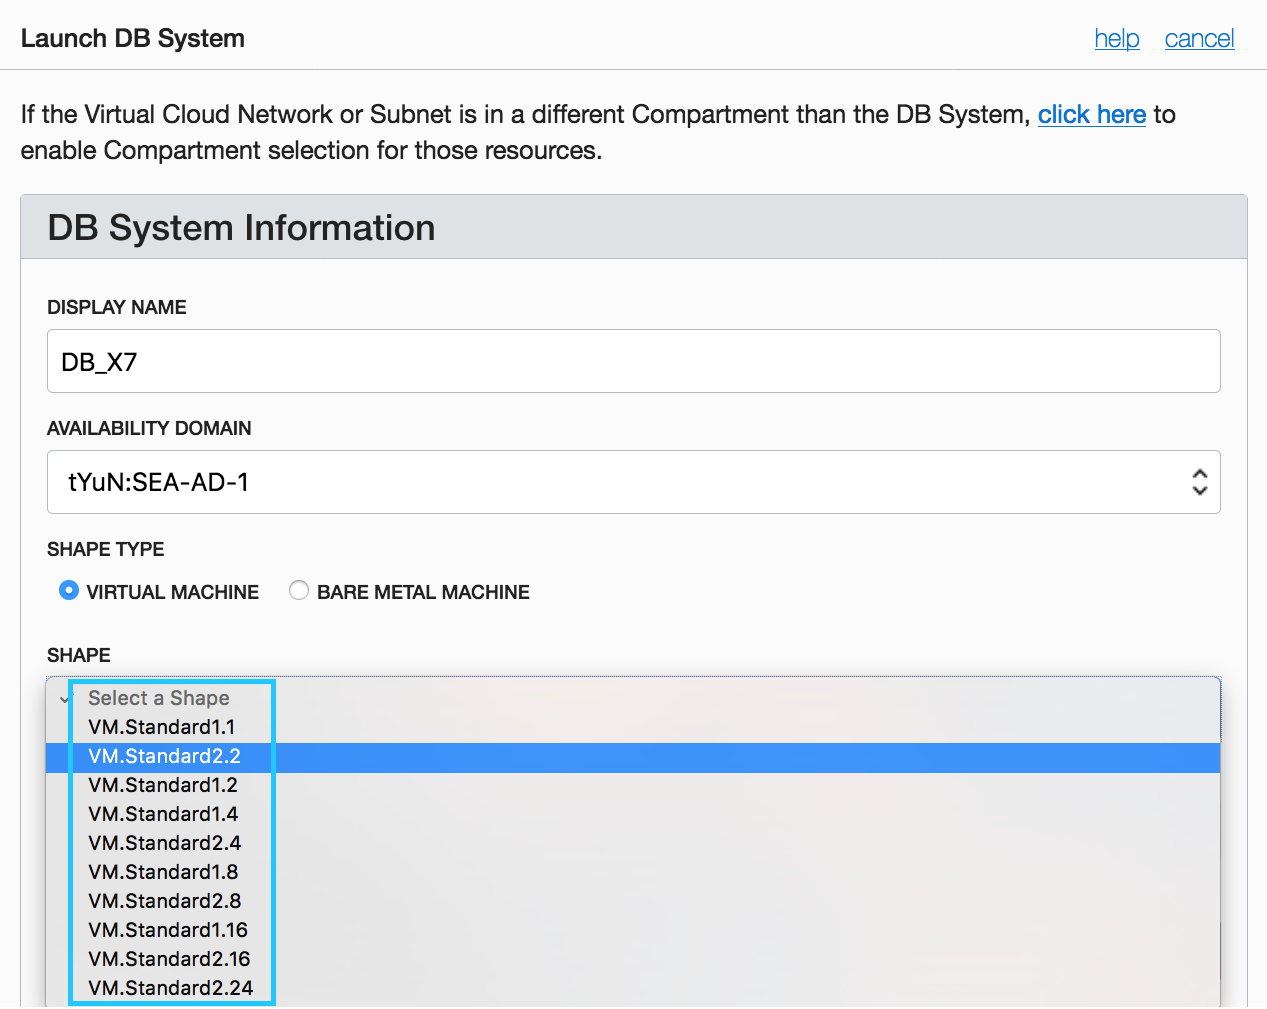Choose VM.Standard2.16 shape
Image resolution: width=1267 pixels, height=1009 pixels.
[x=169, y=959]
